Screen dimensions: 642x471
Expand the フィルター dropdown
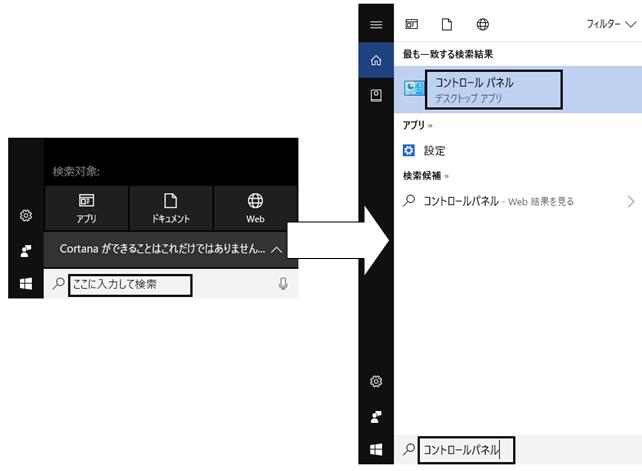pos(611,24)
